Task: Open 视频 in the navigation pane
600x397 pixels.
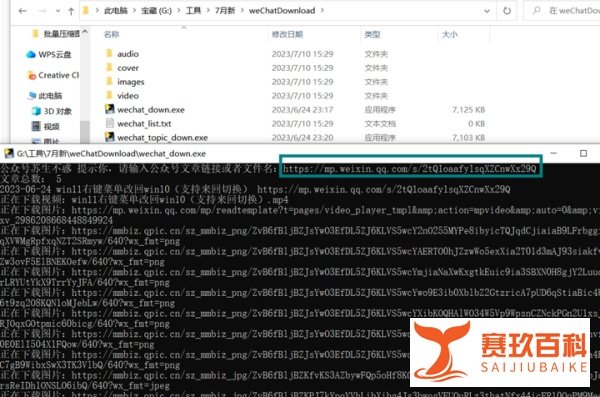Action: click(x=51, y=127)
